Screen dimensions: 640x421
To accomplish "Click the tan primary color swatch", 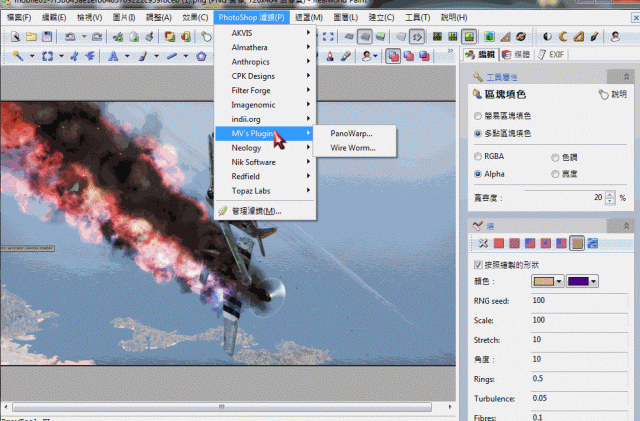I will (544, 281).
